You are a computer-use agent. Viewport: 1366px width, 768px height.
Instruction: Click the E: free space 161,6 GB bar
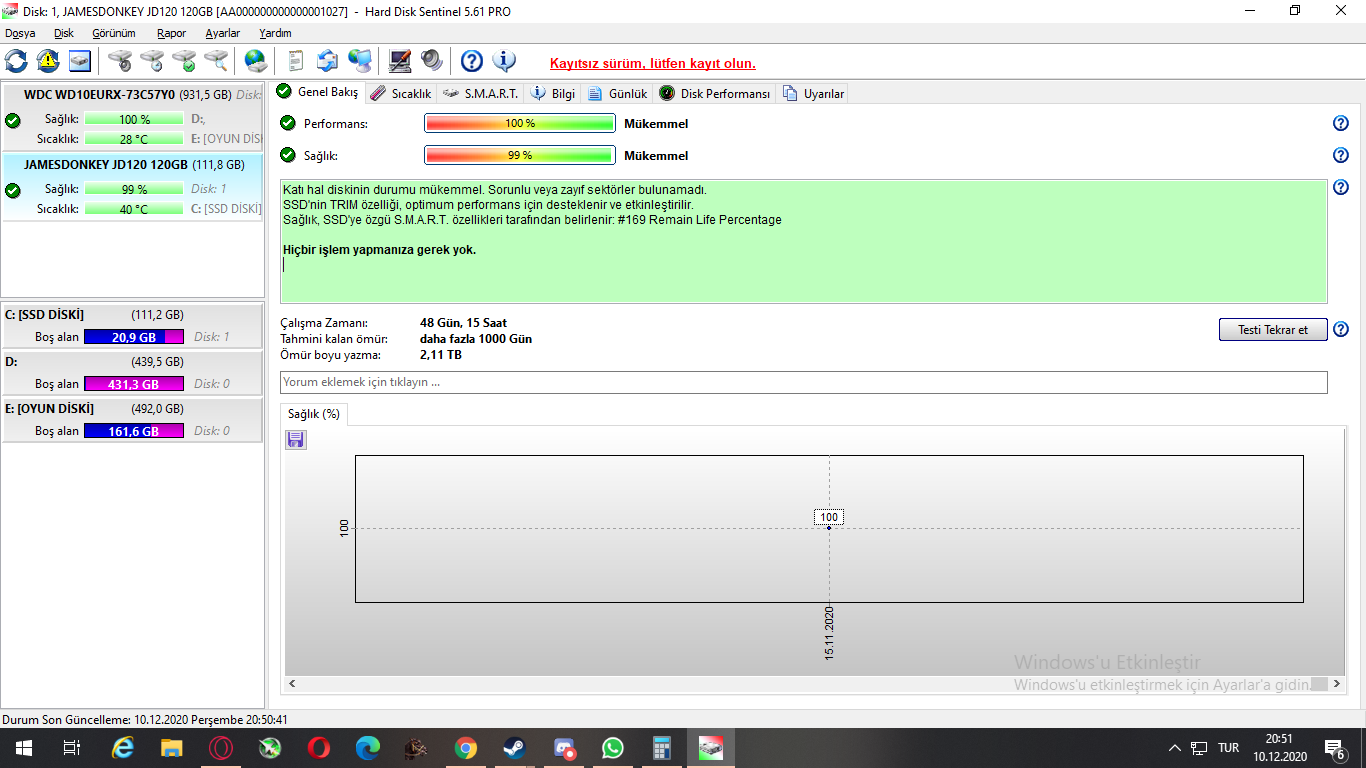click(x=134, y=431)
